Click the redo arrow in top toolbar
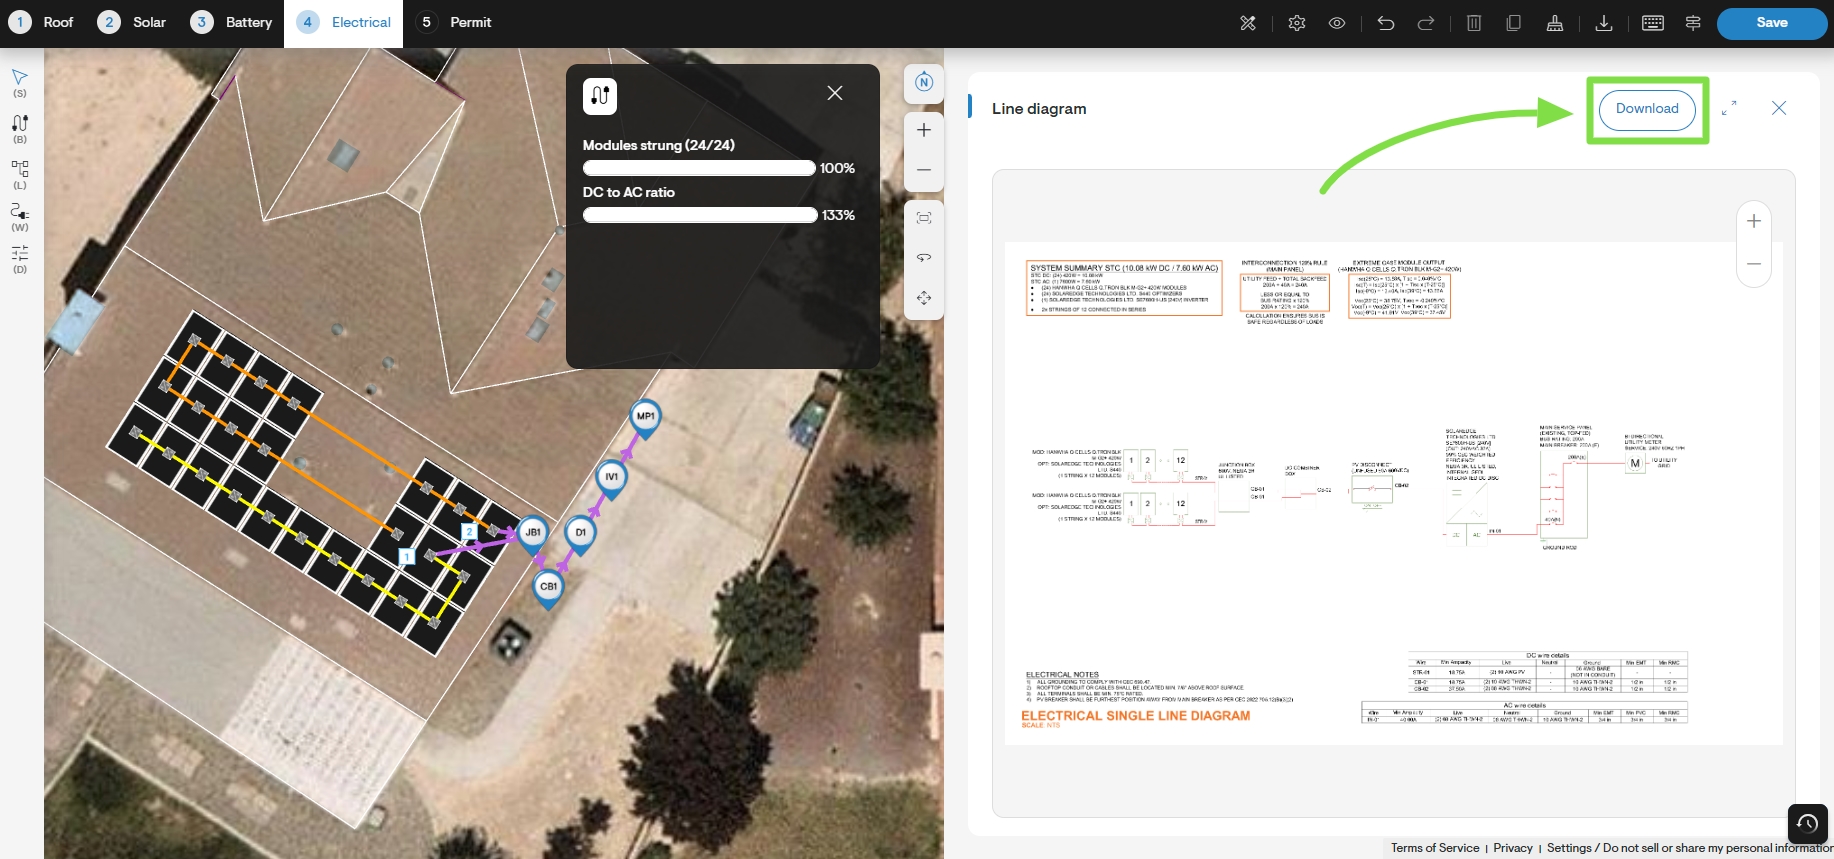Screen dimensions: 1834x859 (1426, 23)
